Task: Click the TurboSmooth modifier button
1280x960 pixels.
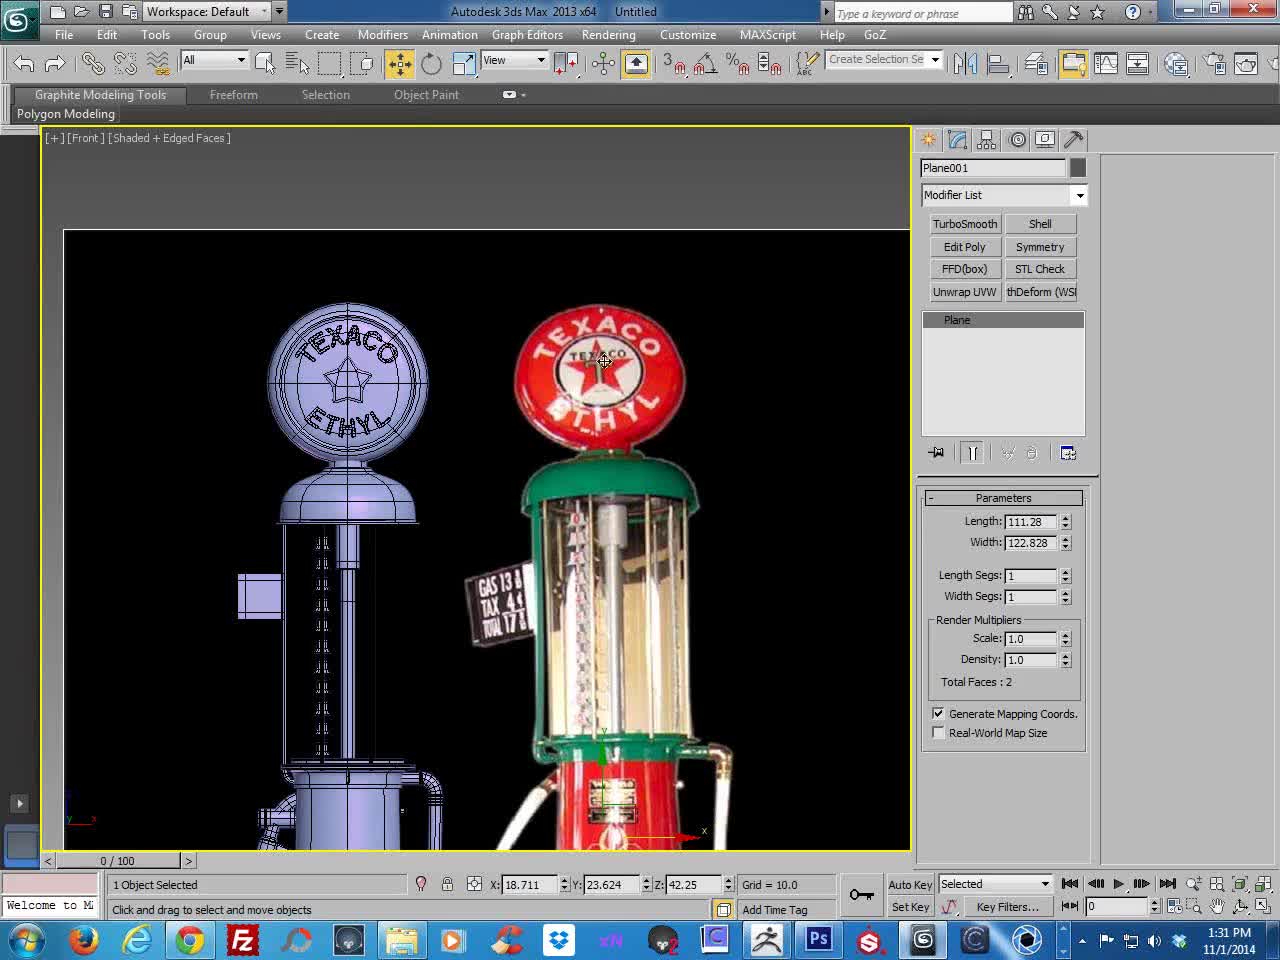Action: pos(965,224)
